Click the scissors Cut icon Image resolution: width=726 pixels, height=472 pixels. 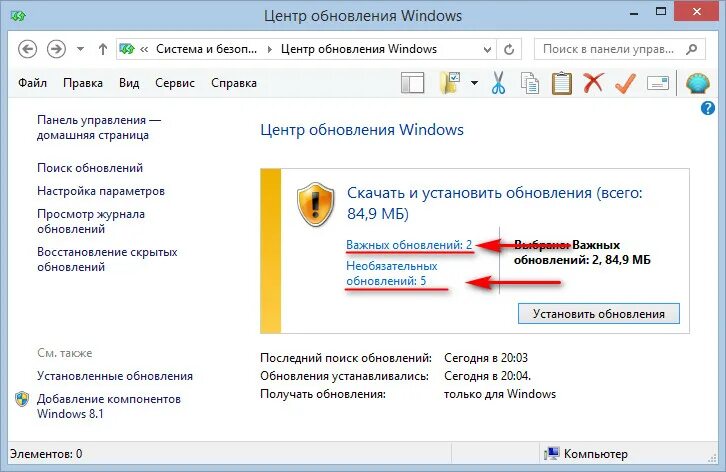pyautogui.click(x=498, y=83)
